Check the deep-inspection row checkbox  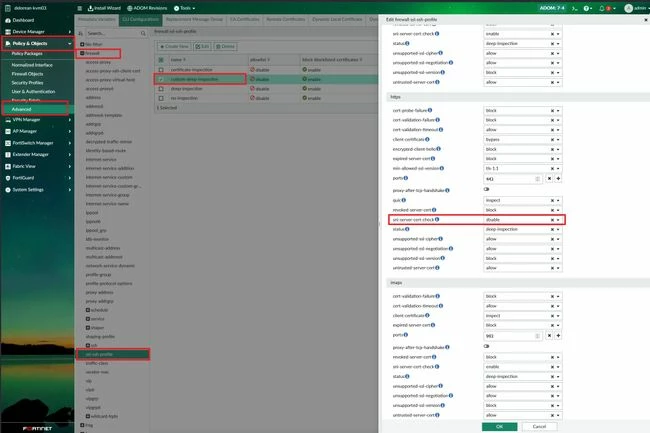(161, 89)
